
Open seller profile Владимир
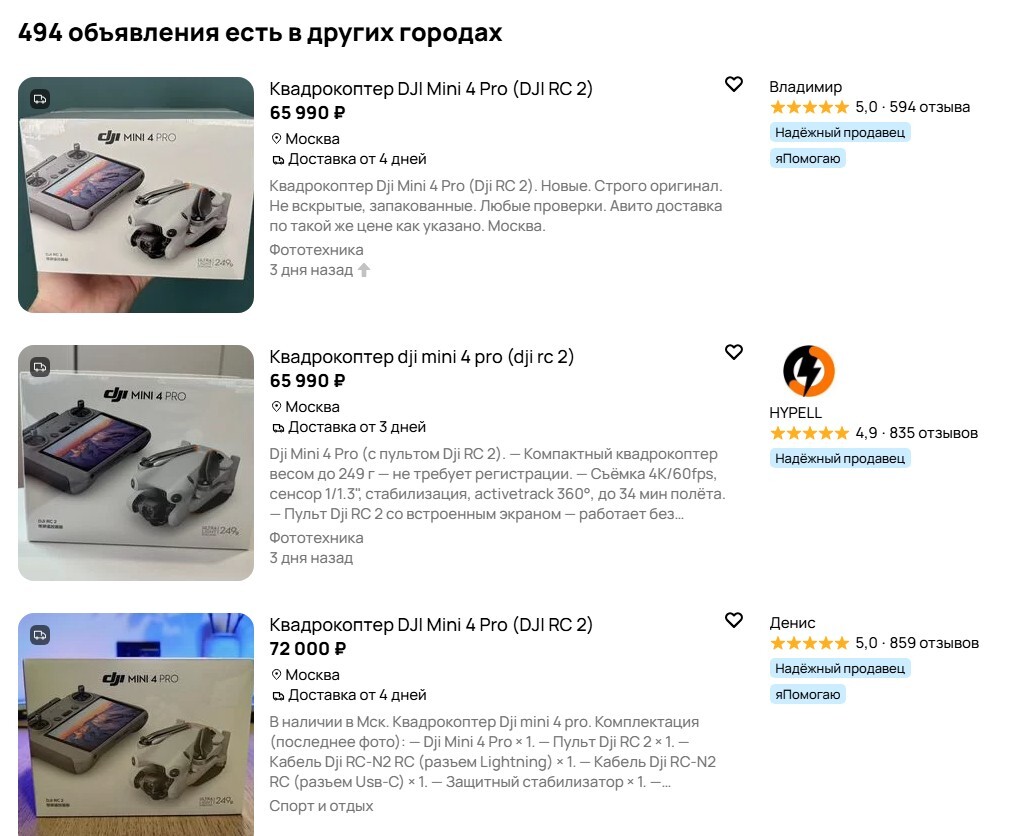(x=805, y=86)
